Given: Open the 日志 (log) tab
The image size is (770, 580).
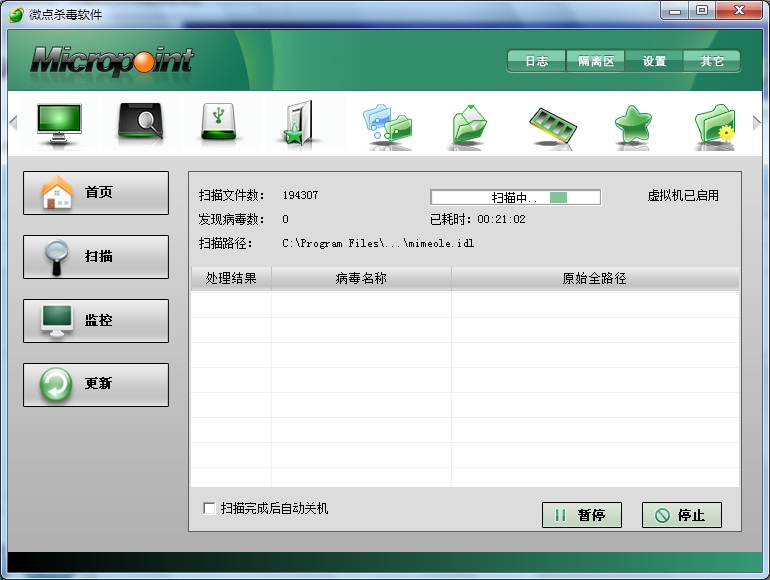Looking at the screenshot, I should pyautogui.click(x=536, y=61).
